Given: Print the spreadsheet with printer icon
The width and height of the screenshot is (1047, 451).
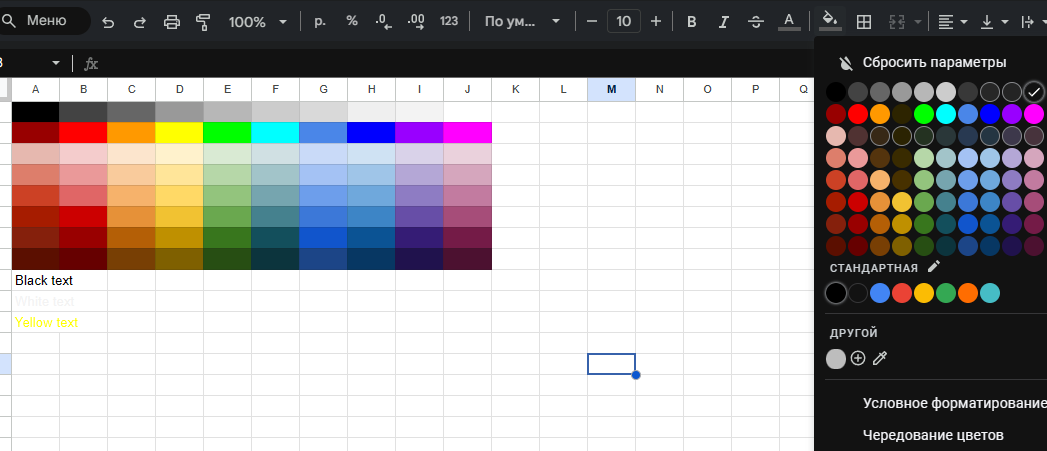Looking at the screenshot, I should (x=172, y=22).
